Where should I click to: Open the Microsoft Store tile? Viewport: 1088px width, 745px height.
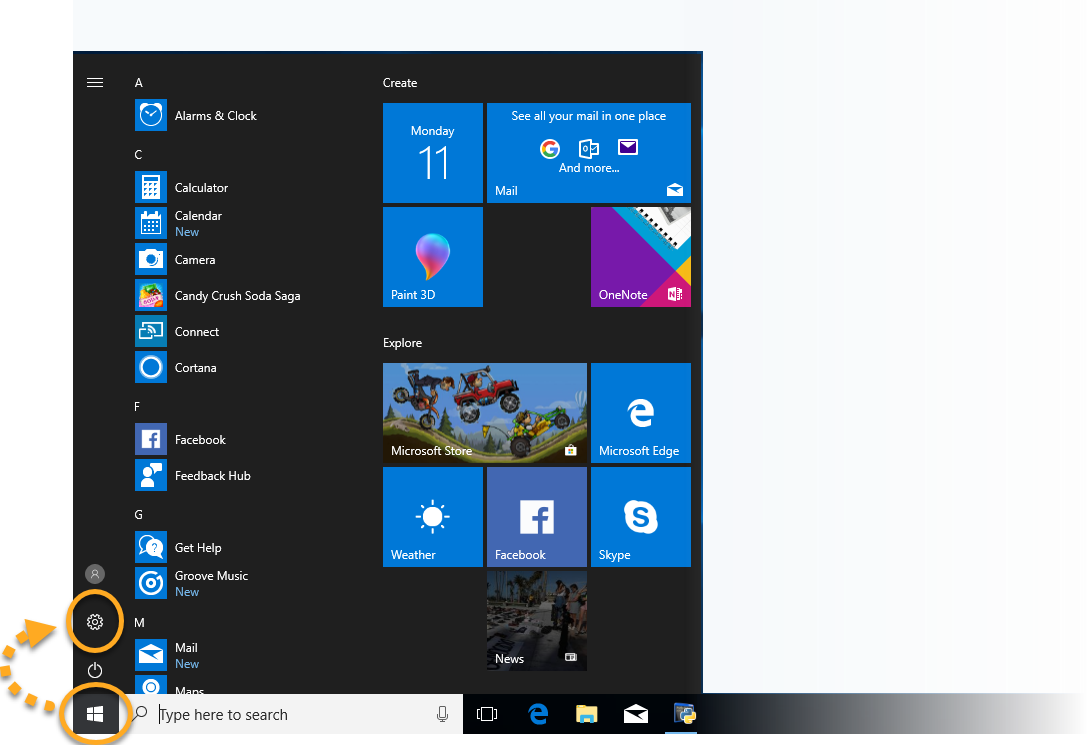click(485, 413)
